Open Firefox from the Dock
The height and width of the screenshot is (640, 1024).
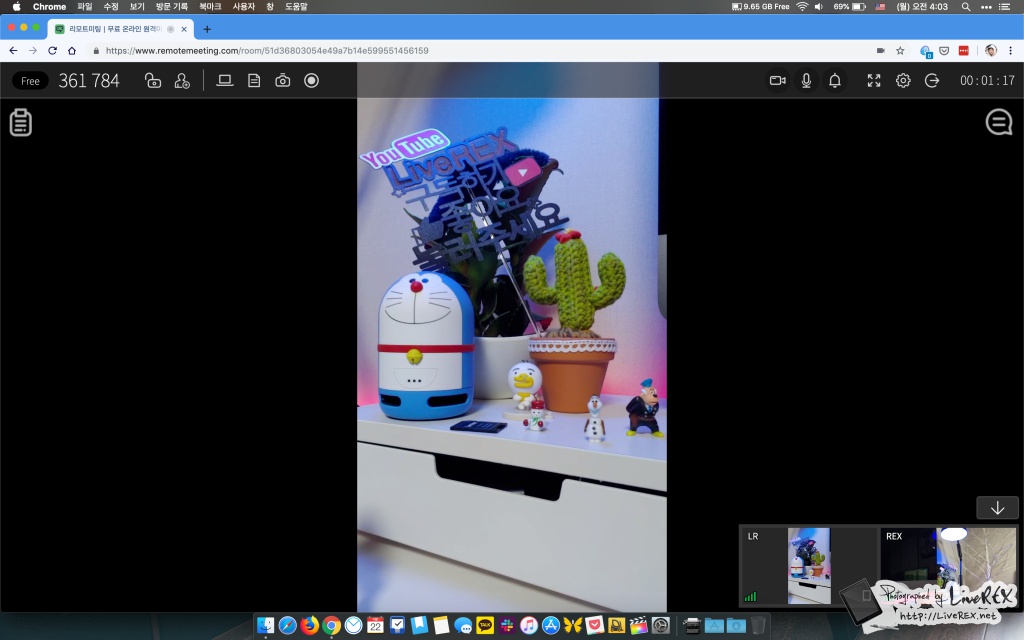click(310, 625)
